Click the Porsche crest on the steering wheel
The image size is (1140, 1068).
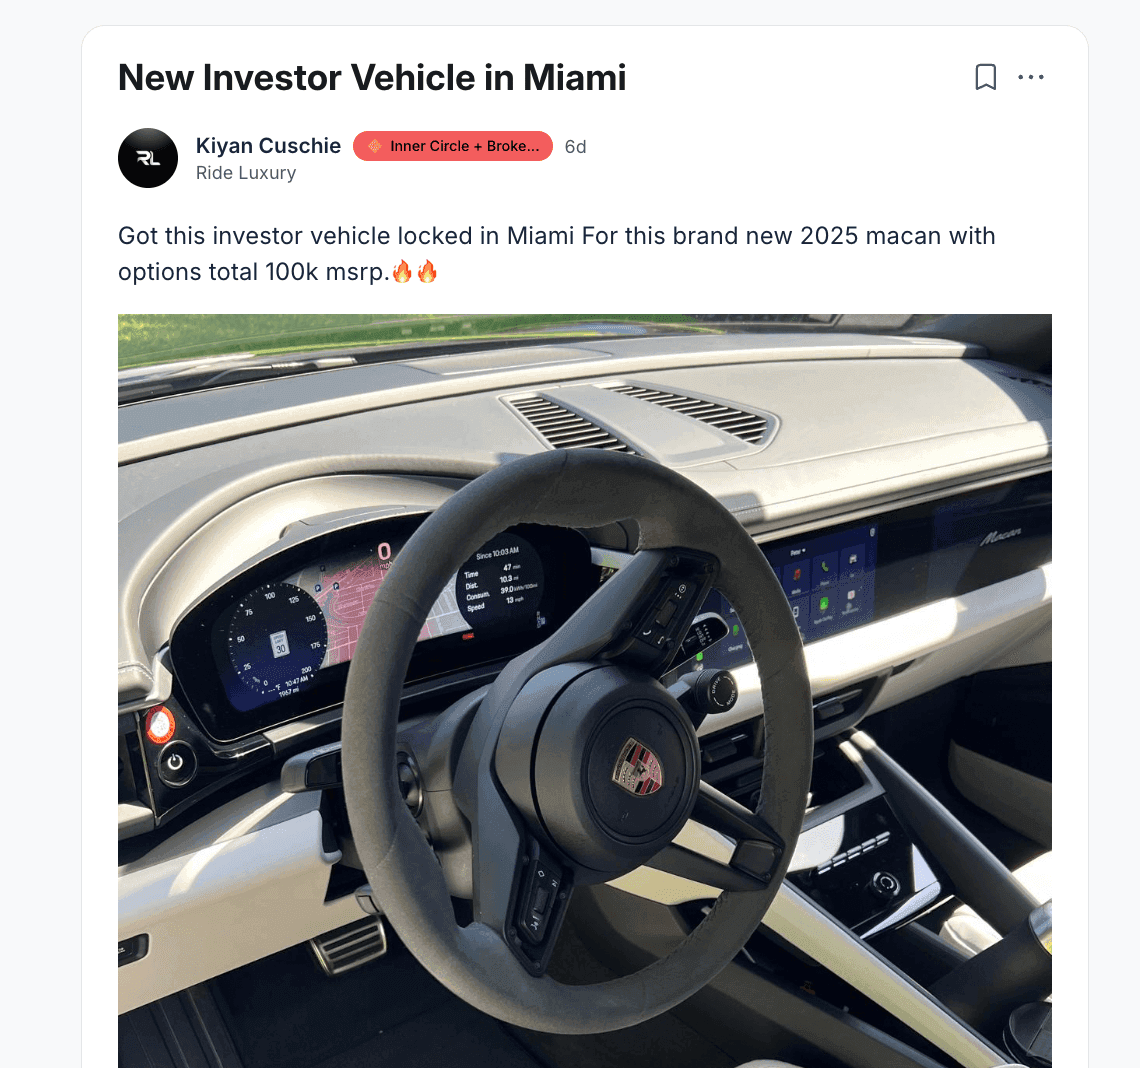coord(638,768)
